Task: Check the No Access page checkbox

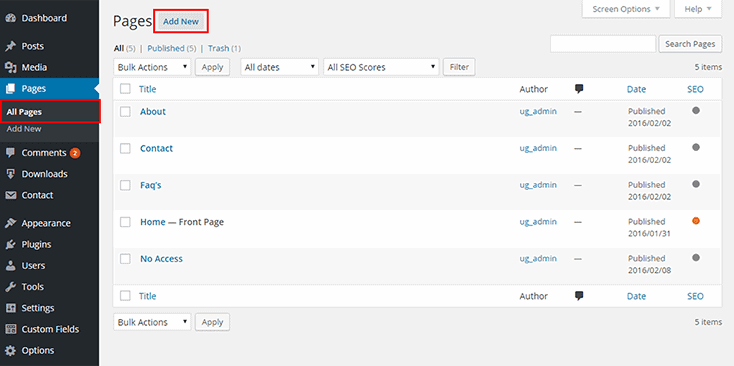Action: (125, 259)
